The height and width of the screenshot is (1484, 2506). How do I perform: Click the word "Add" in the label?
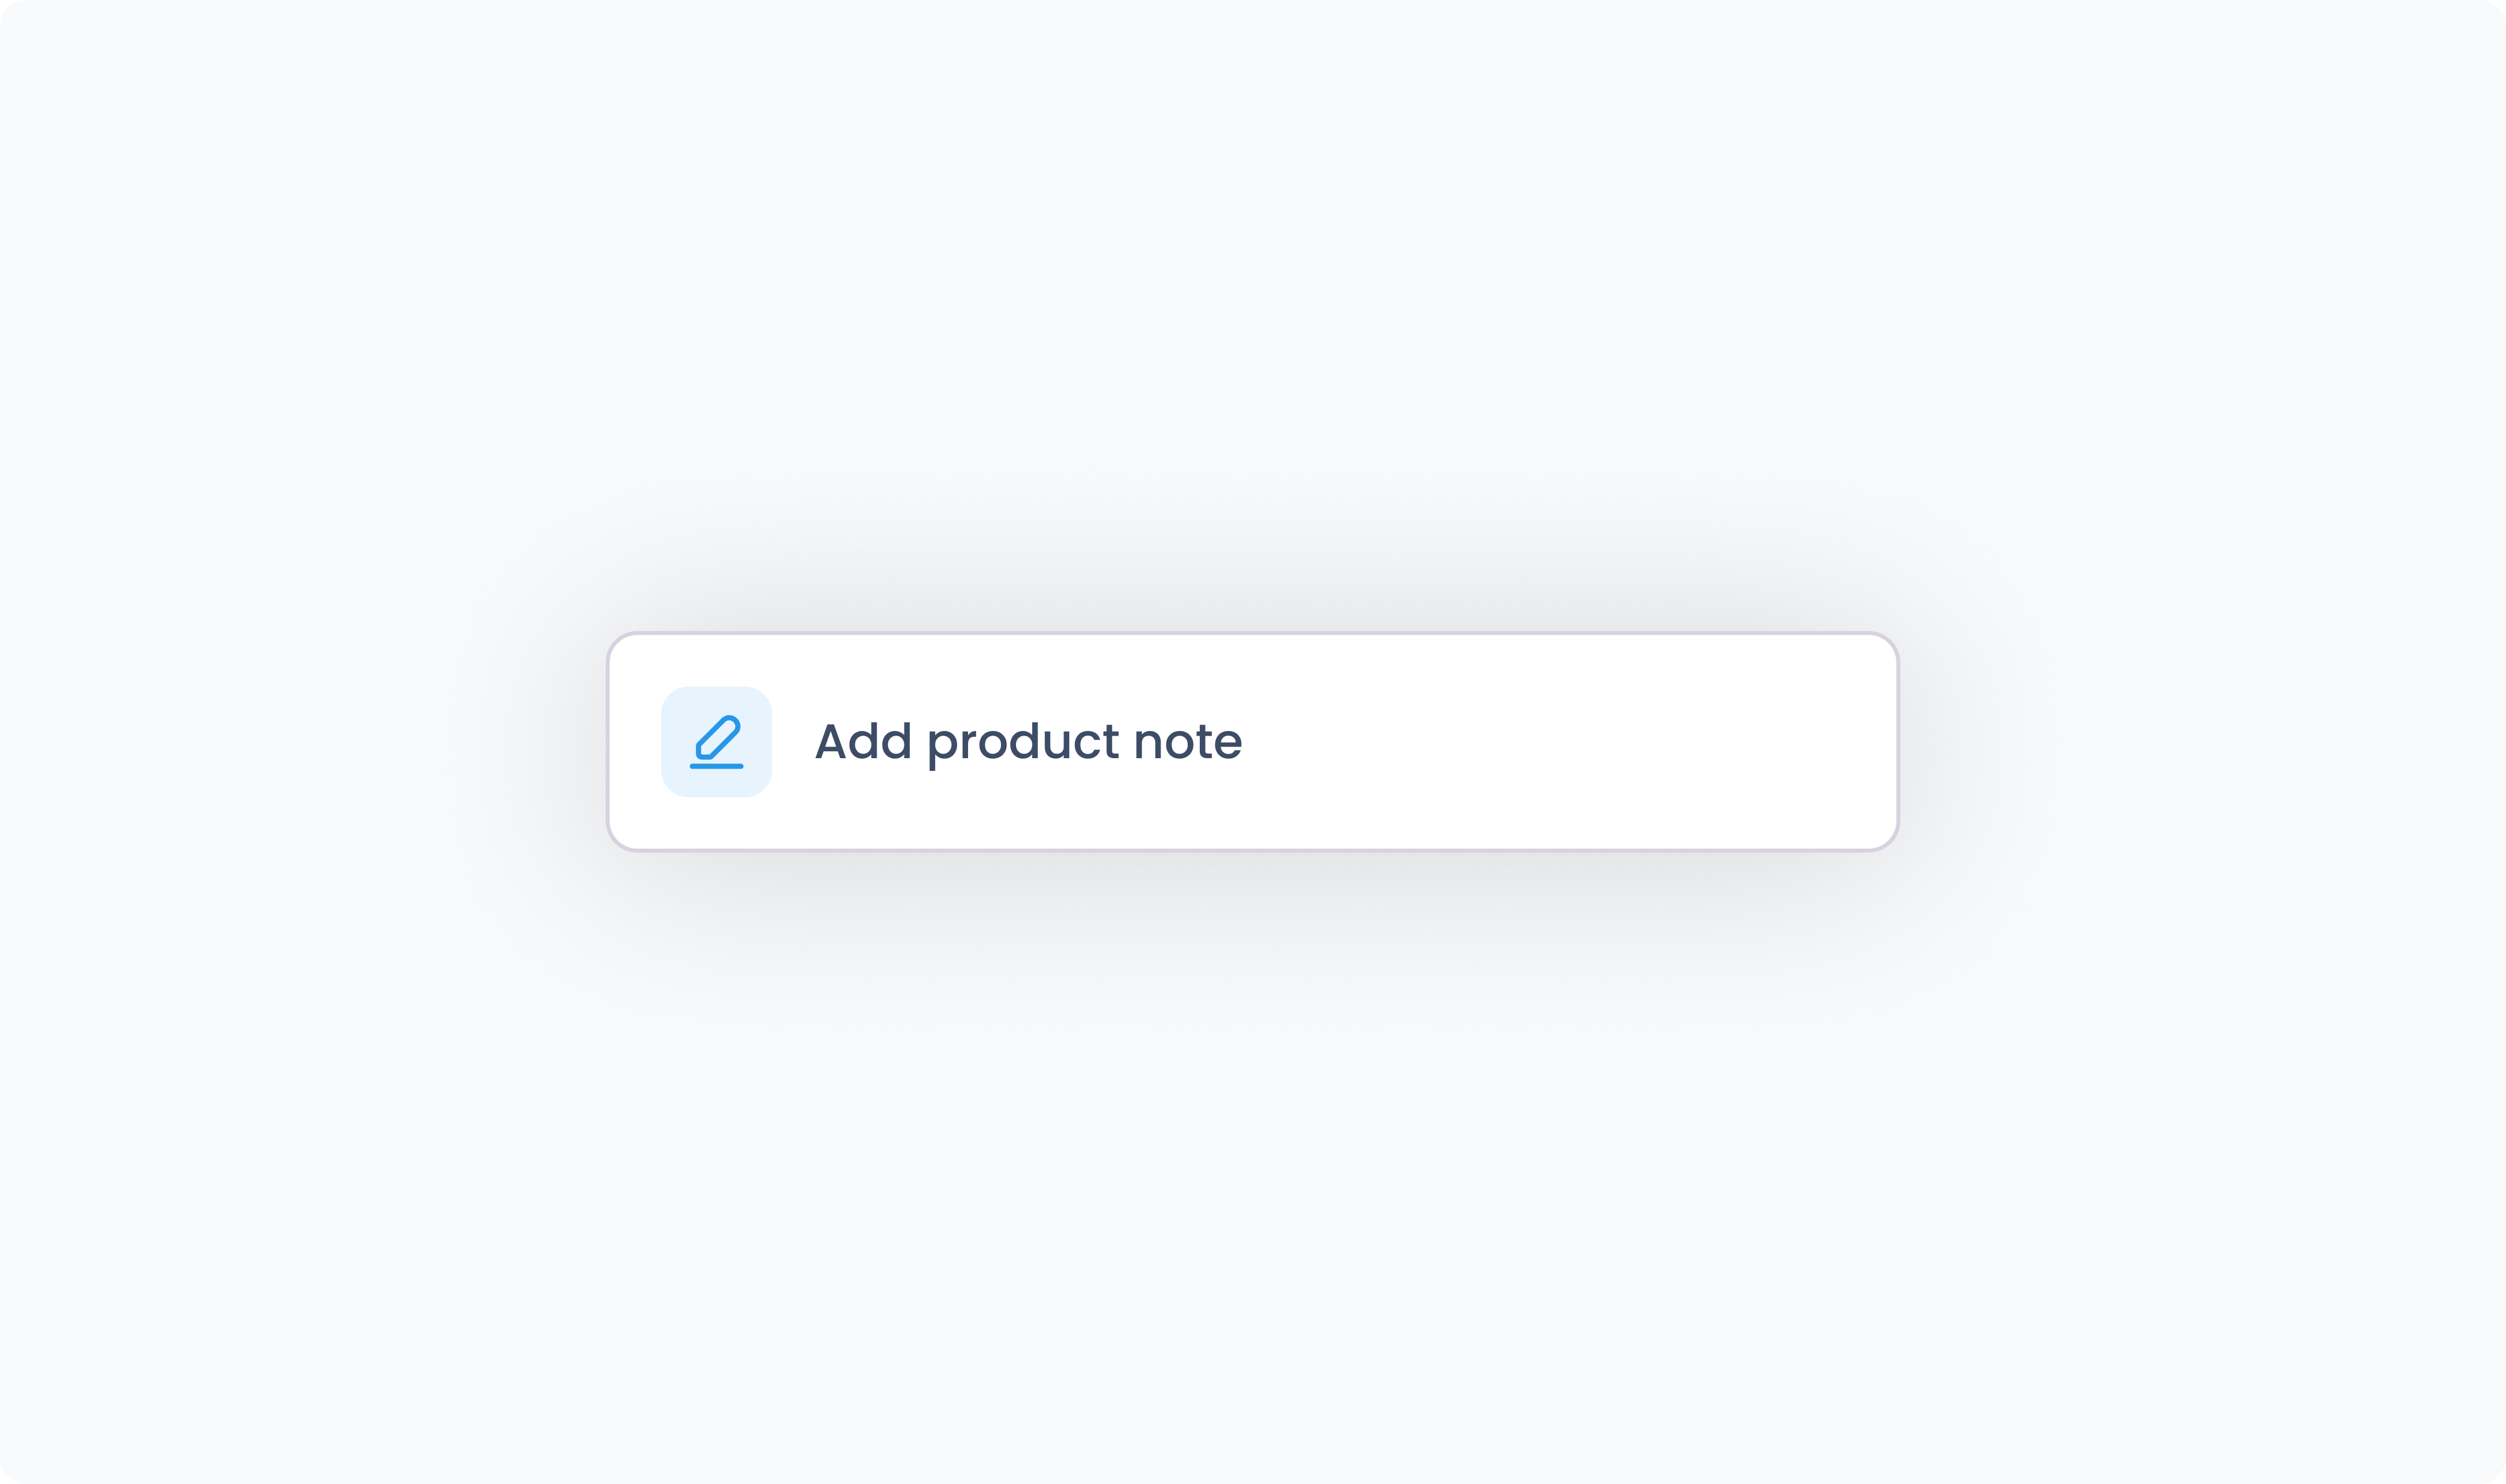point(863,740)
